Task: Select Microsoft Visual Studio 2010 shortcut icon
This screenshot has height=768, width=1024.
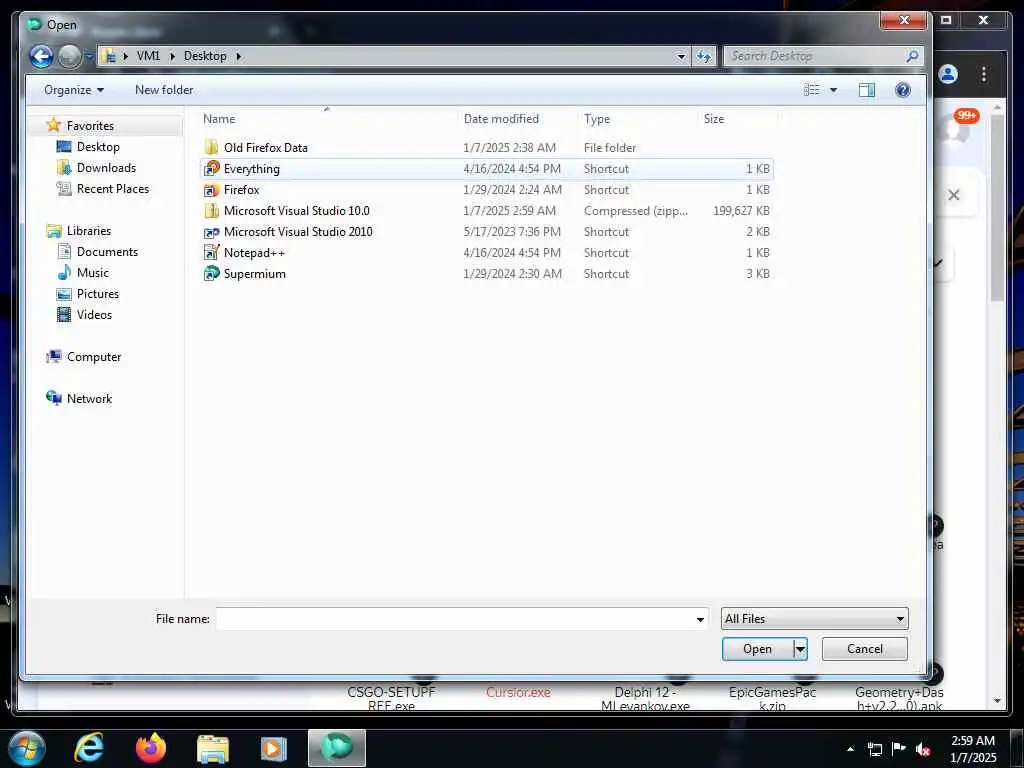Action: point(212,232)
